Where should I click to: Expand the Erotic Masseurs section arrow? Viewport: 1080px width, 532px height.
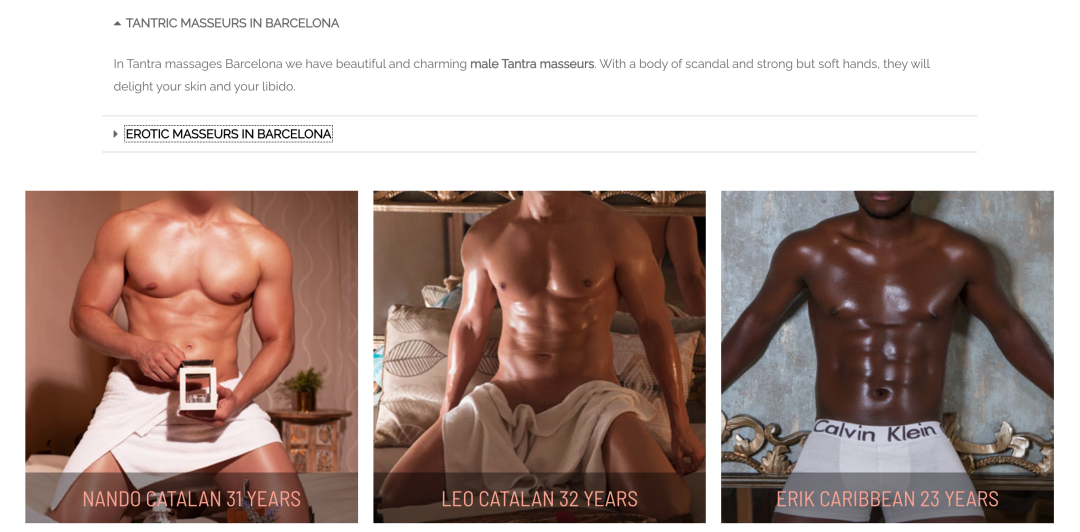point(116,134)
